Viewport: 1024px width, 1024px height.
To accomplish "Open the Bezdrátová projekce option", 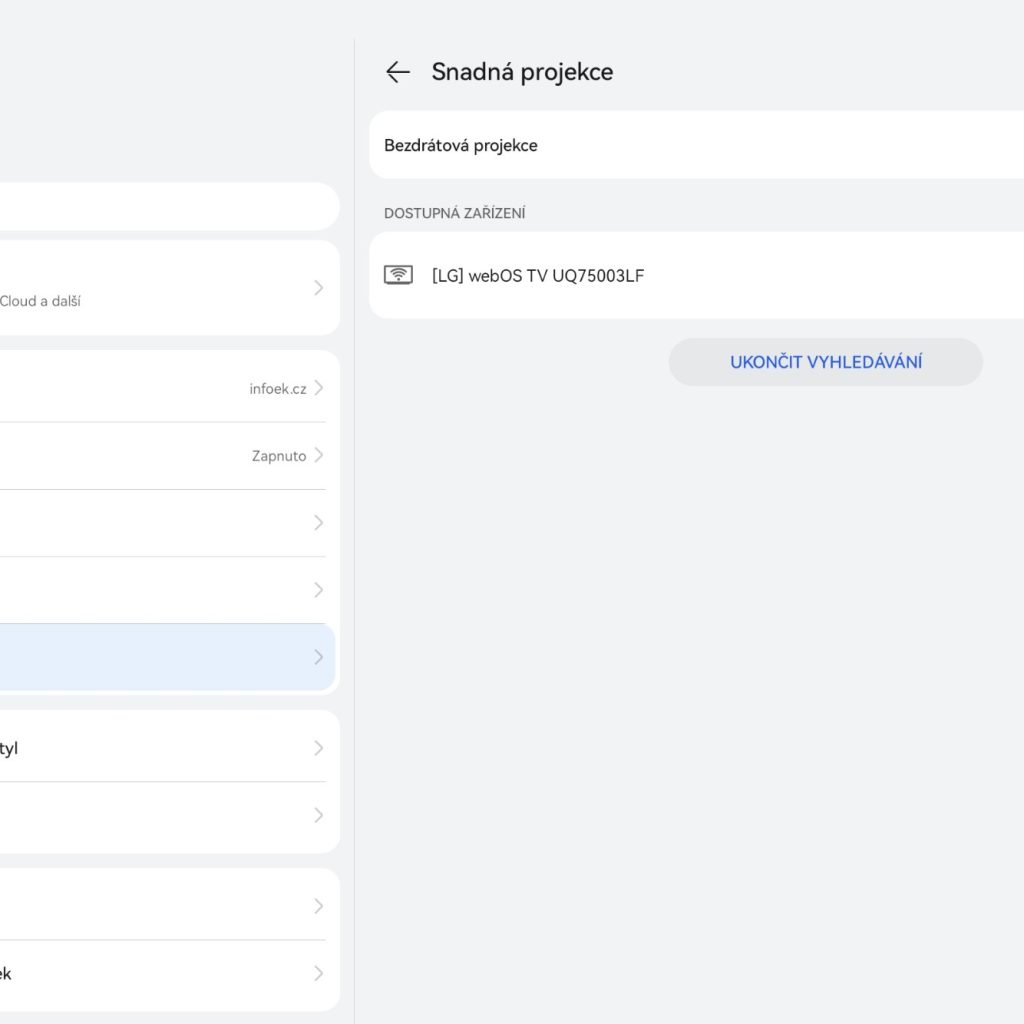I will tap(461, 145).
